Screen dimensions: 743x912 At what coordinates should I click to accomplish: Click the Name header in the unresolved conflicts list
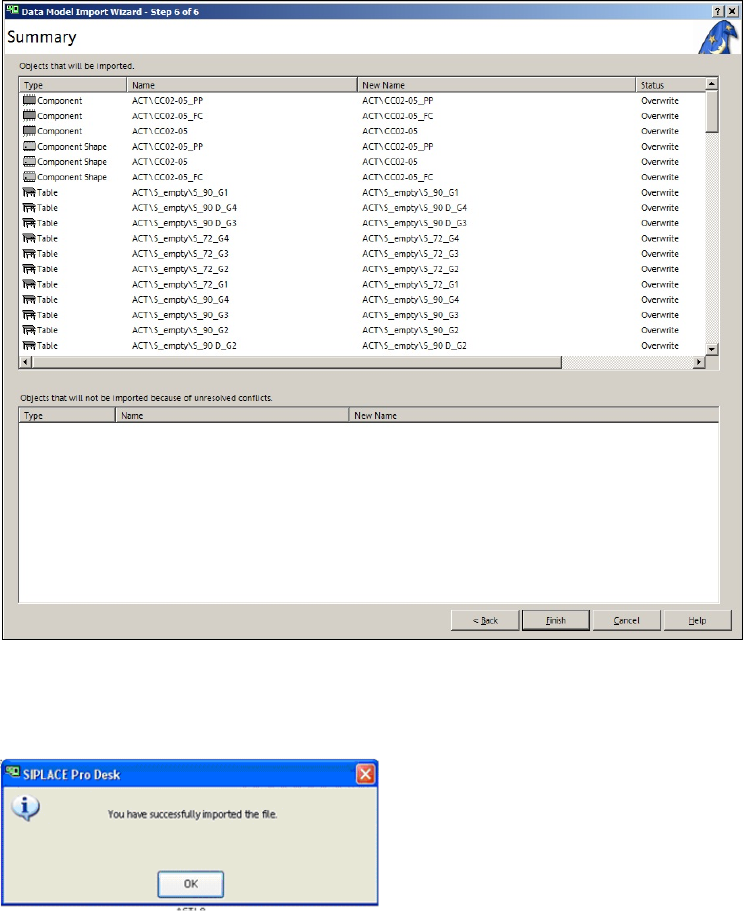pos(233,415)
